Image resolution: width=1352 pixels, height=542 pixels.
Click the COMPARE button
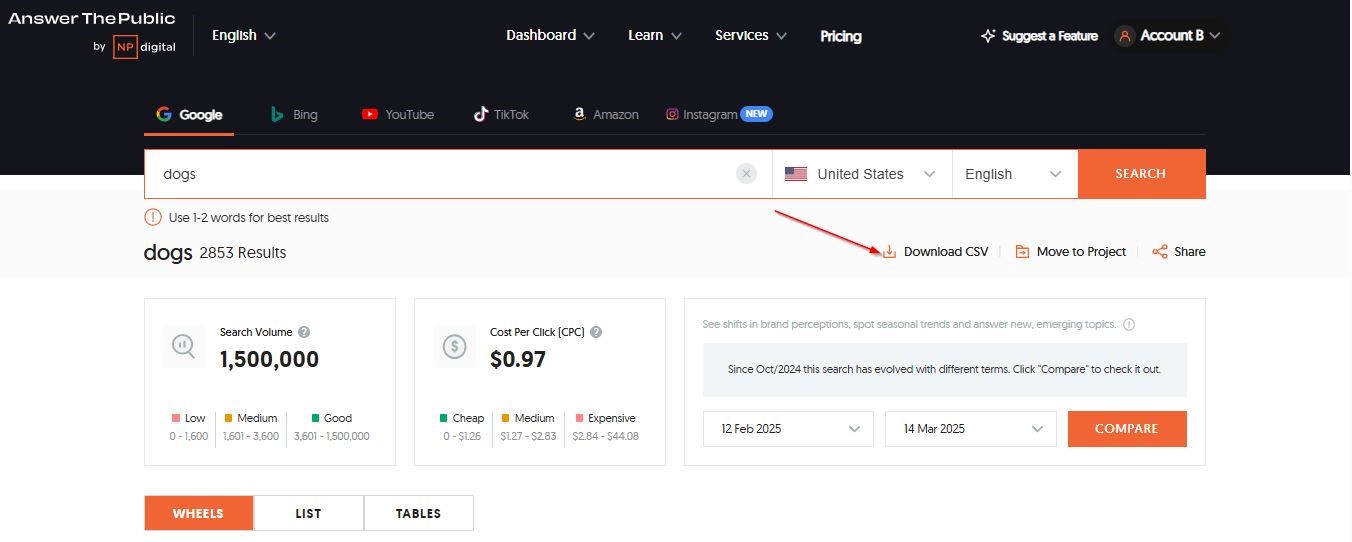[x=1126, y=429]
